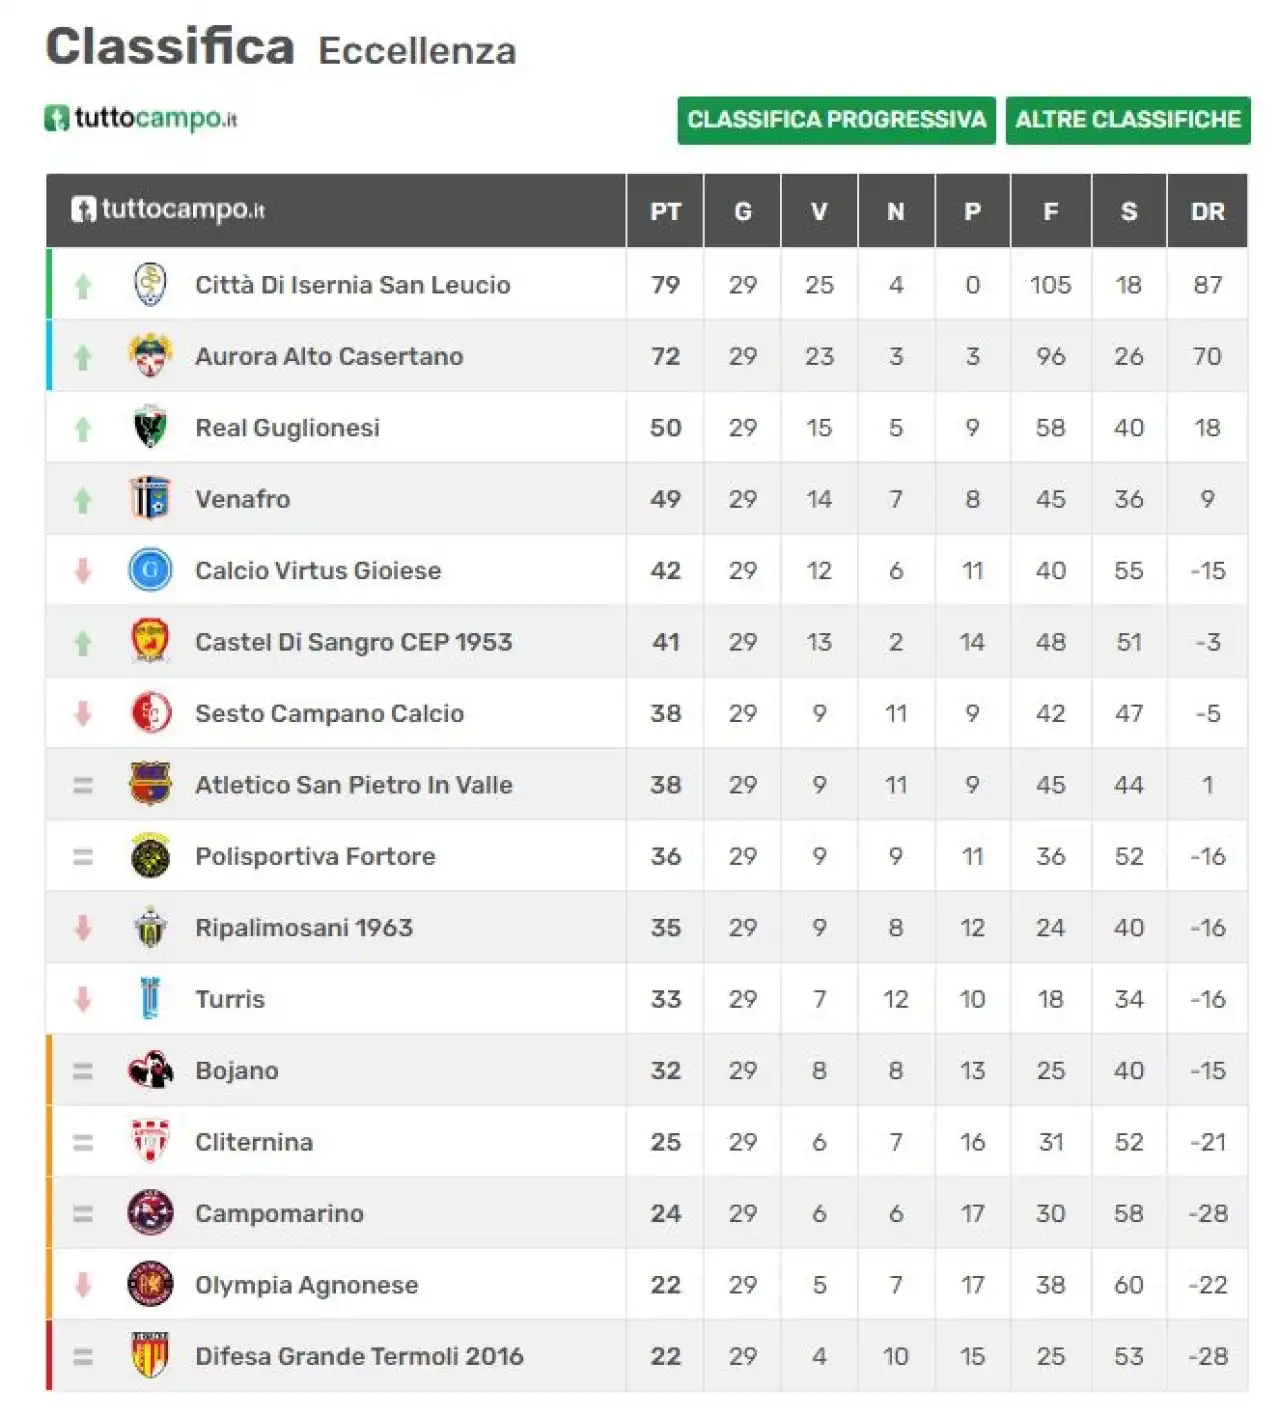Click the Polisportiva Fortore round crest

(150, 856)
